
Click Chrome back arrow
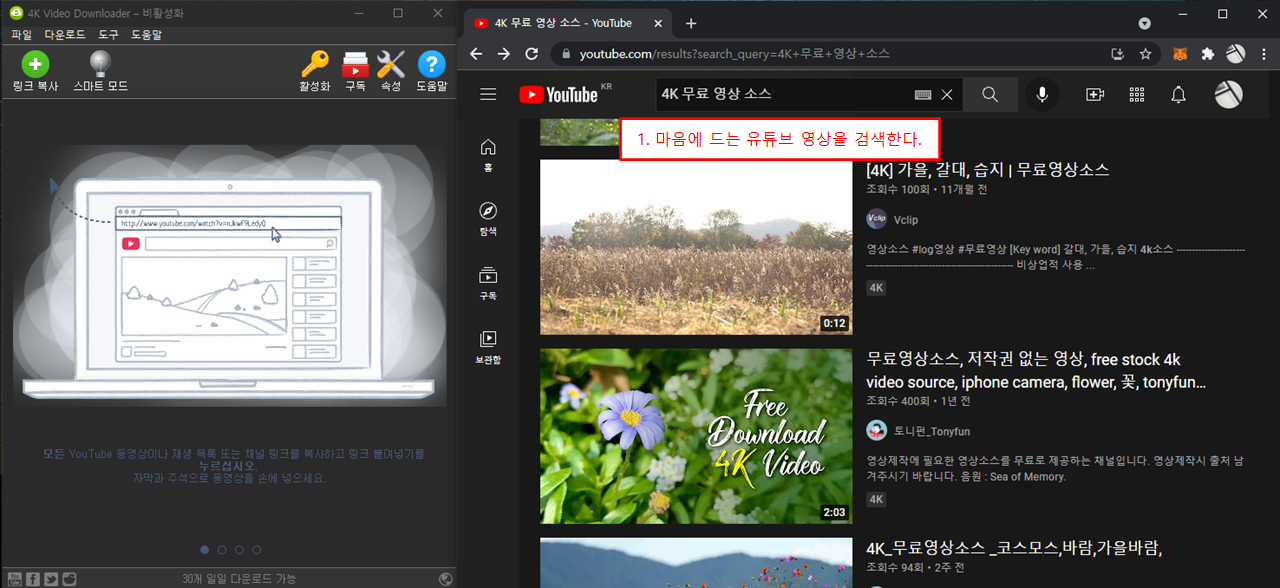coord(476,54)
